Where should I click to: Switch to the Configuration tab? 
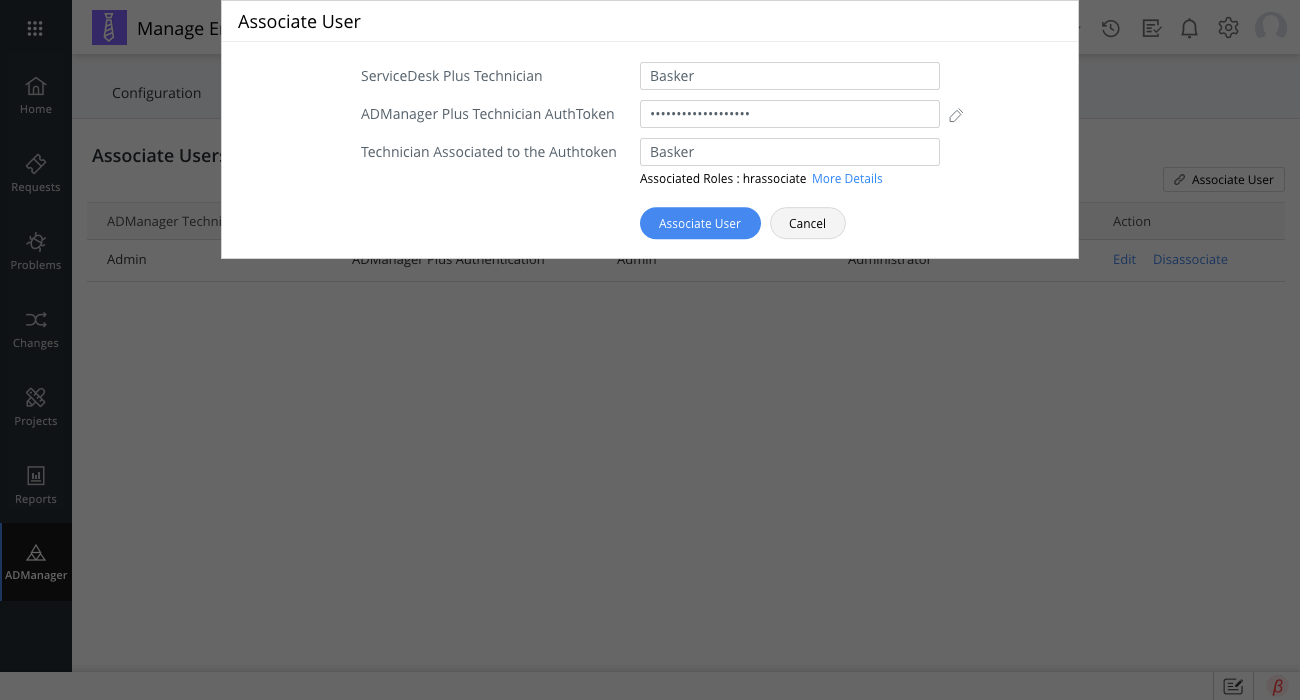[157, 92]
